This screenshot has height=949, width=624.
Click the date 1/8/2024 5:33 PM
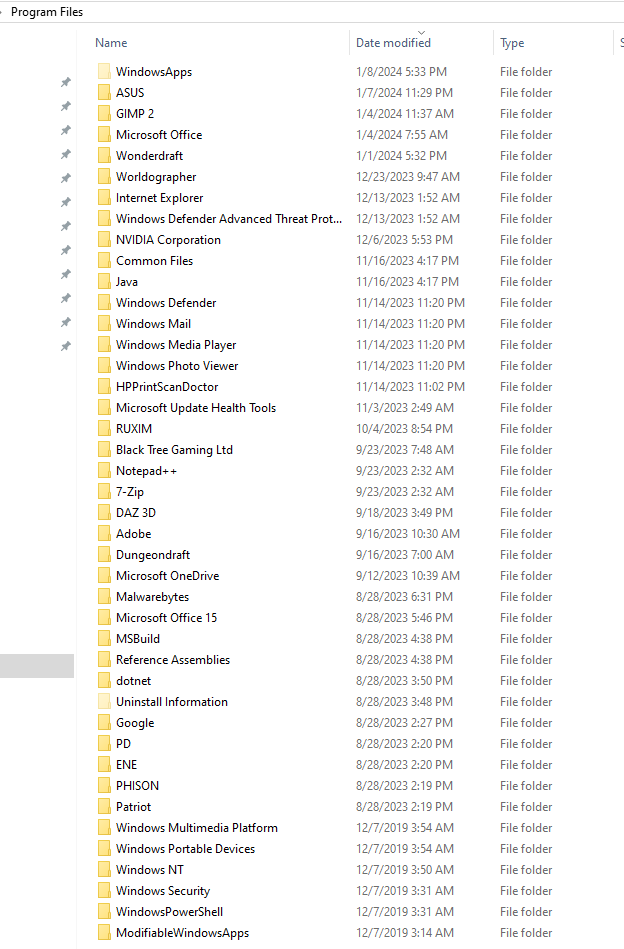point(401,71)
